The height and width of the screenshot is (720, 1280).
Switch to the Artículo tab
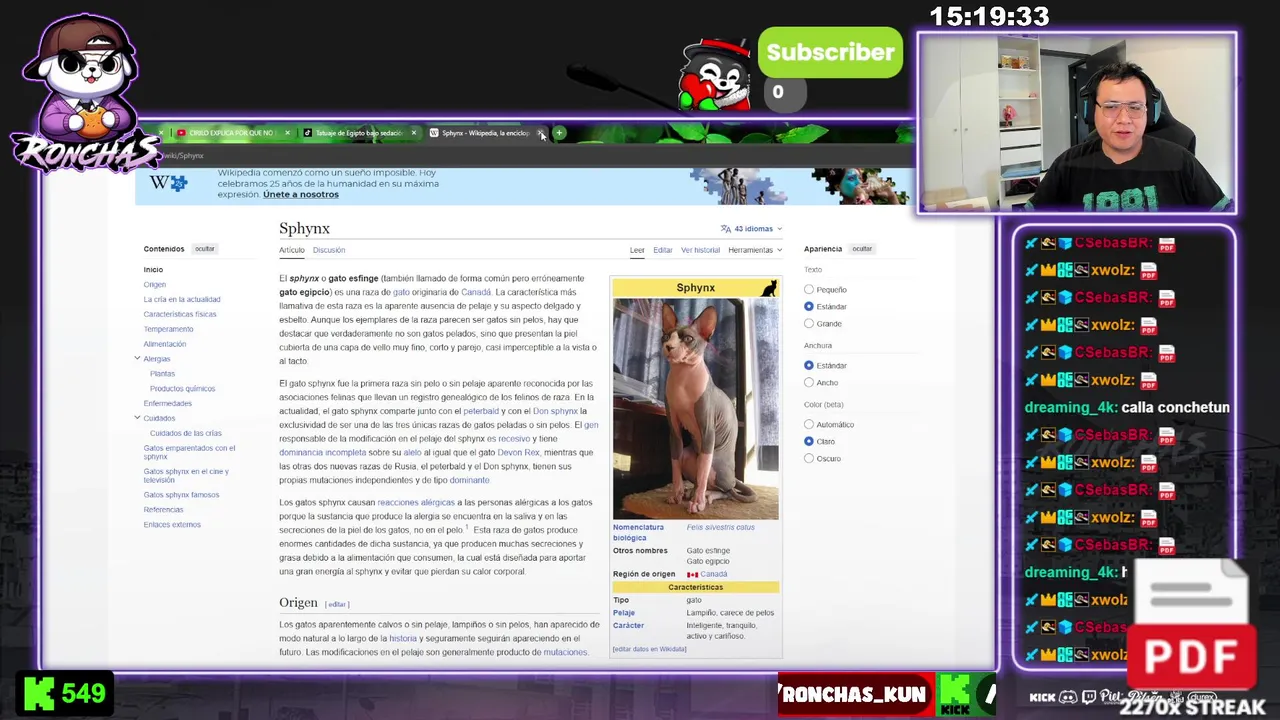291,250
